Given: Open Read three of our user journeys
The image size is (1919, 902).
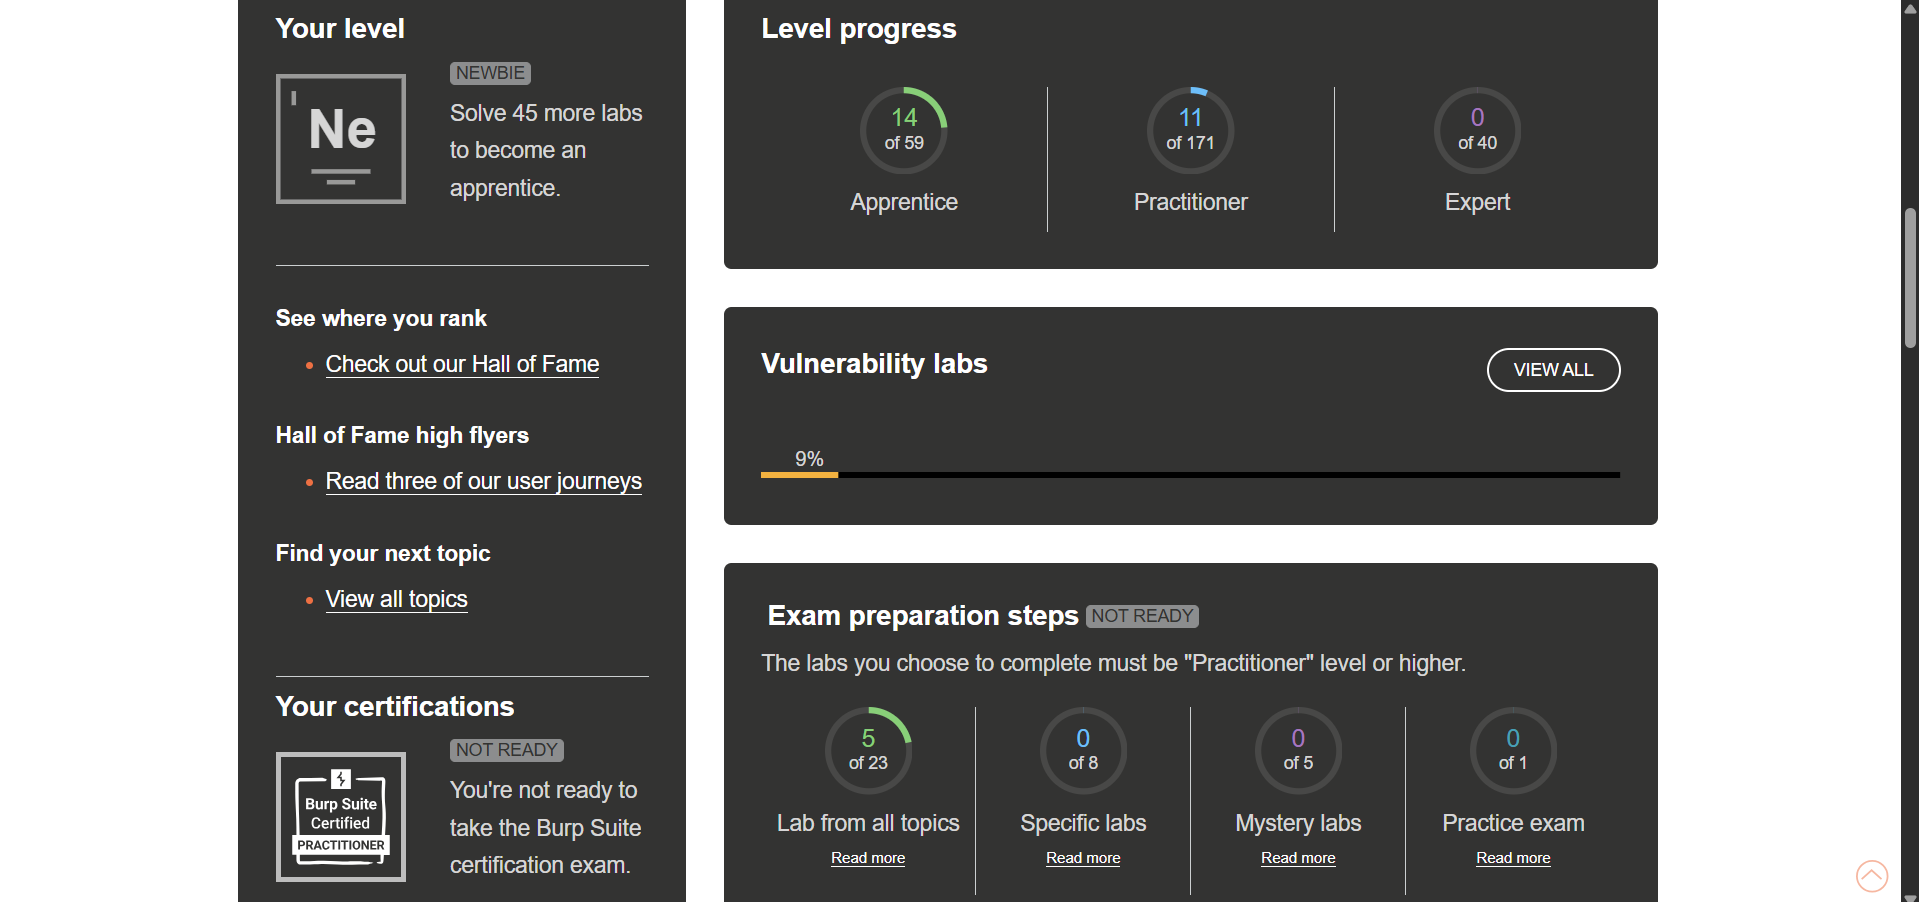Looking at the screenshot, I should click(x=483, y=481).
